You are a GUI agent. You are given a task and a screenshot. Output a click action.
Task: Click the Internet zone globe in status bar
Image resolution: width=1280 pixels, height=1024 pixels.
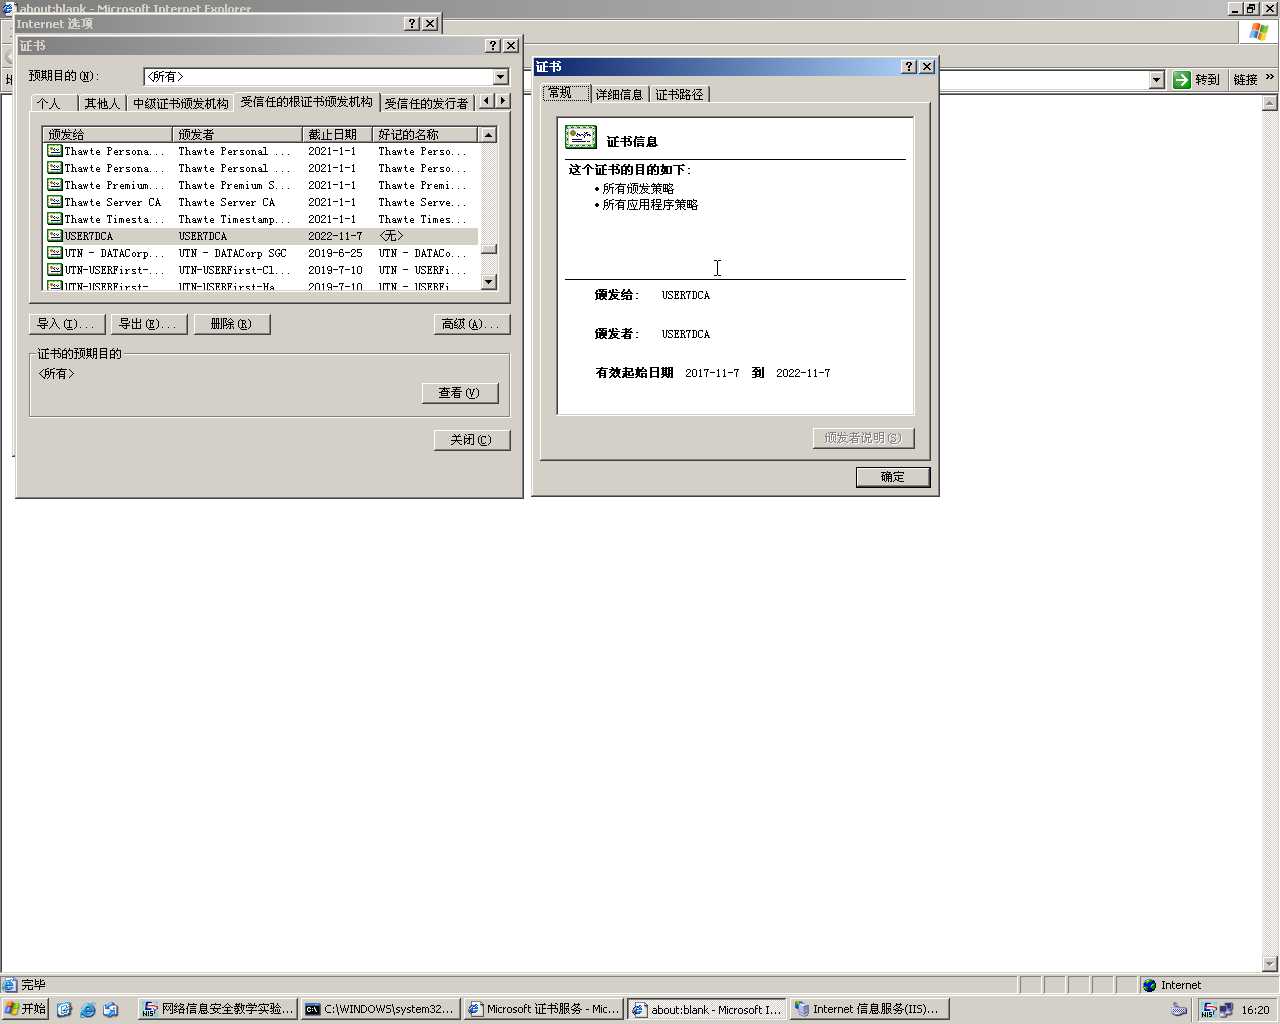(x=1150, y=985)
